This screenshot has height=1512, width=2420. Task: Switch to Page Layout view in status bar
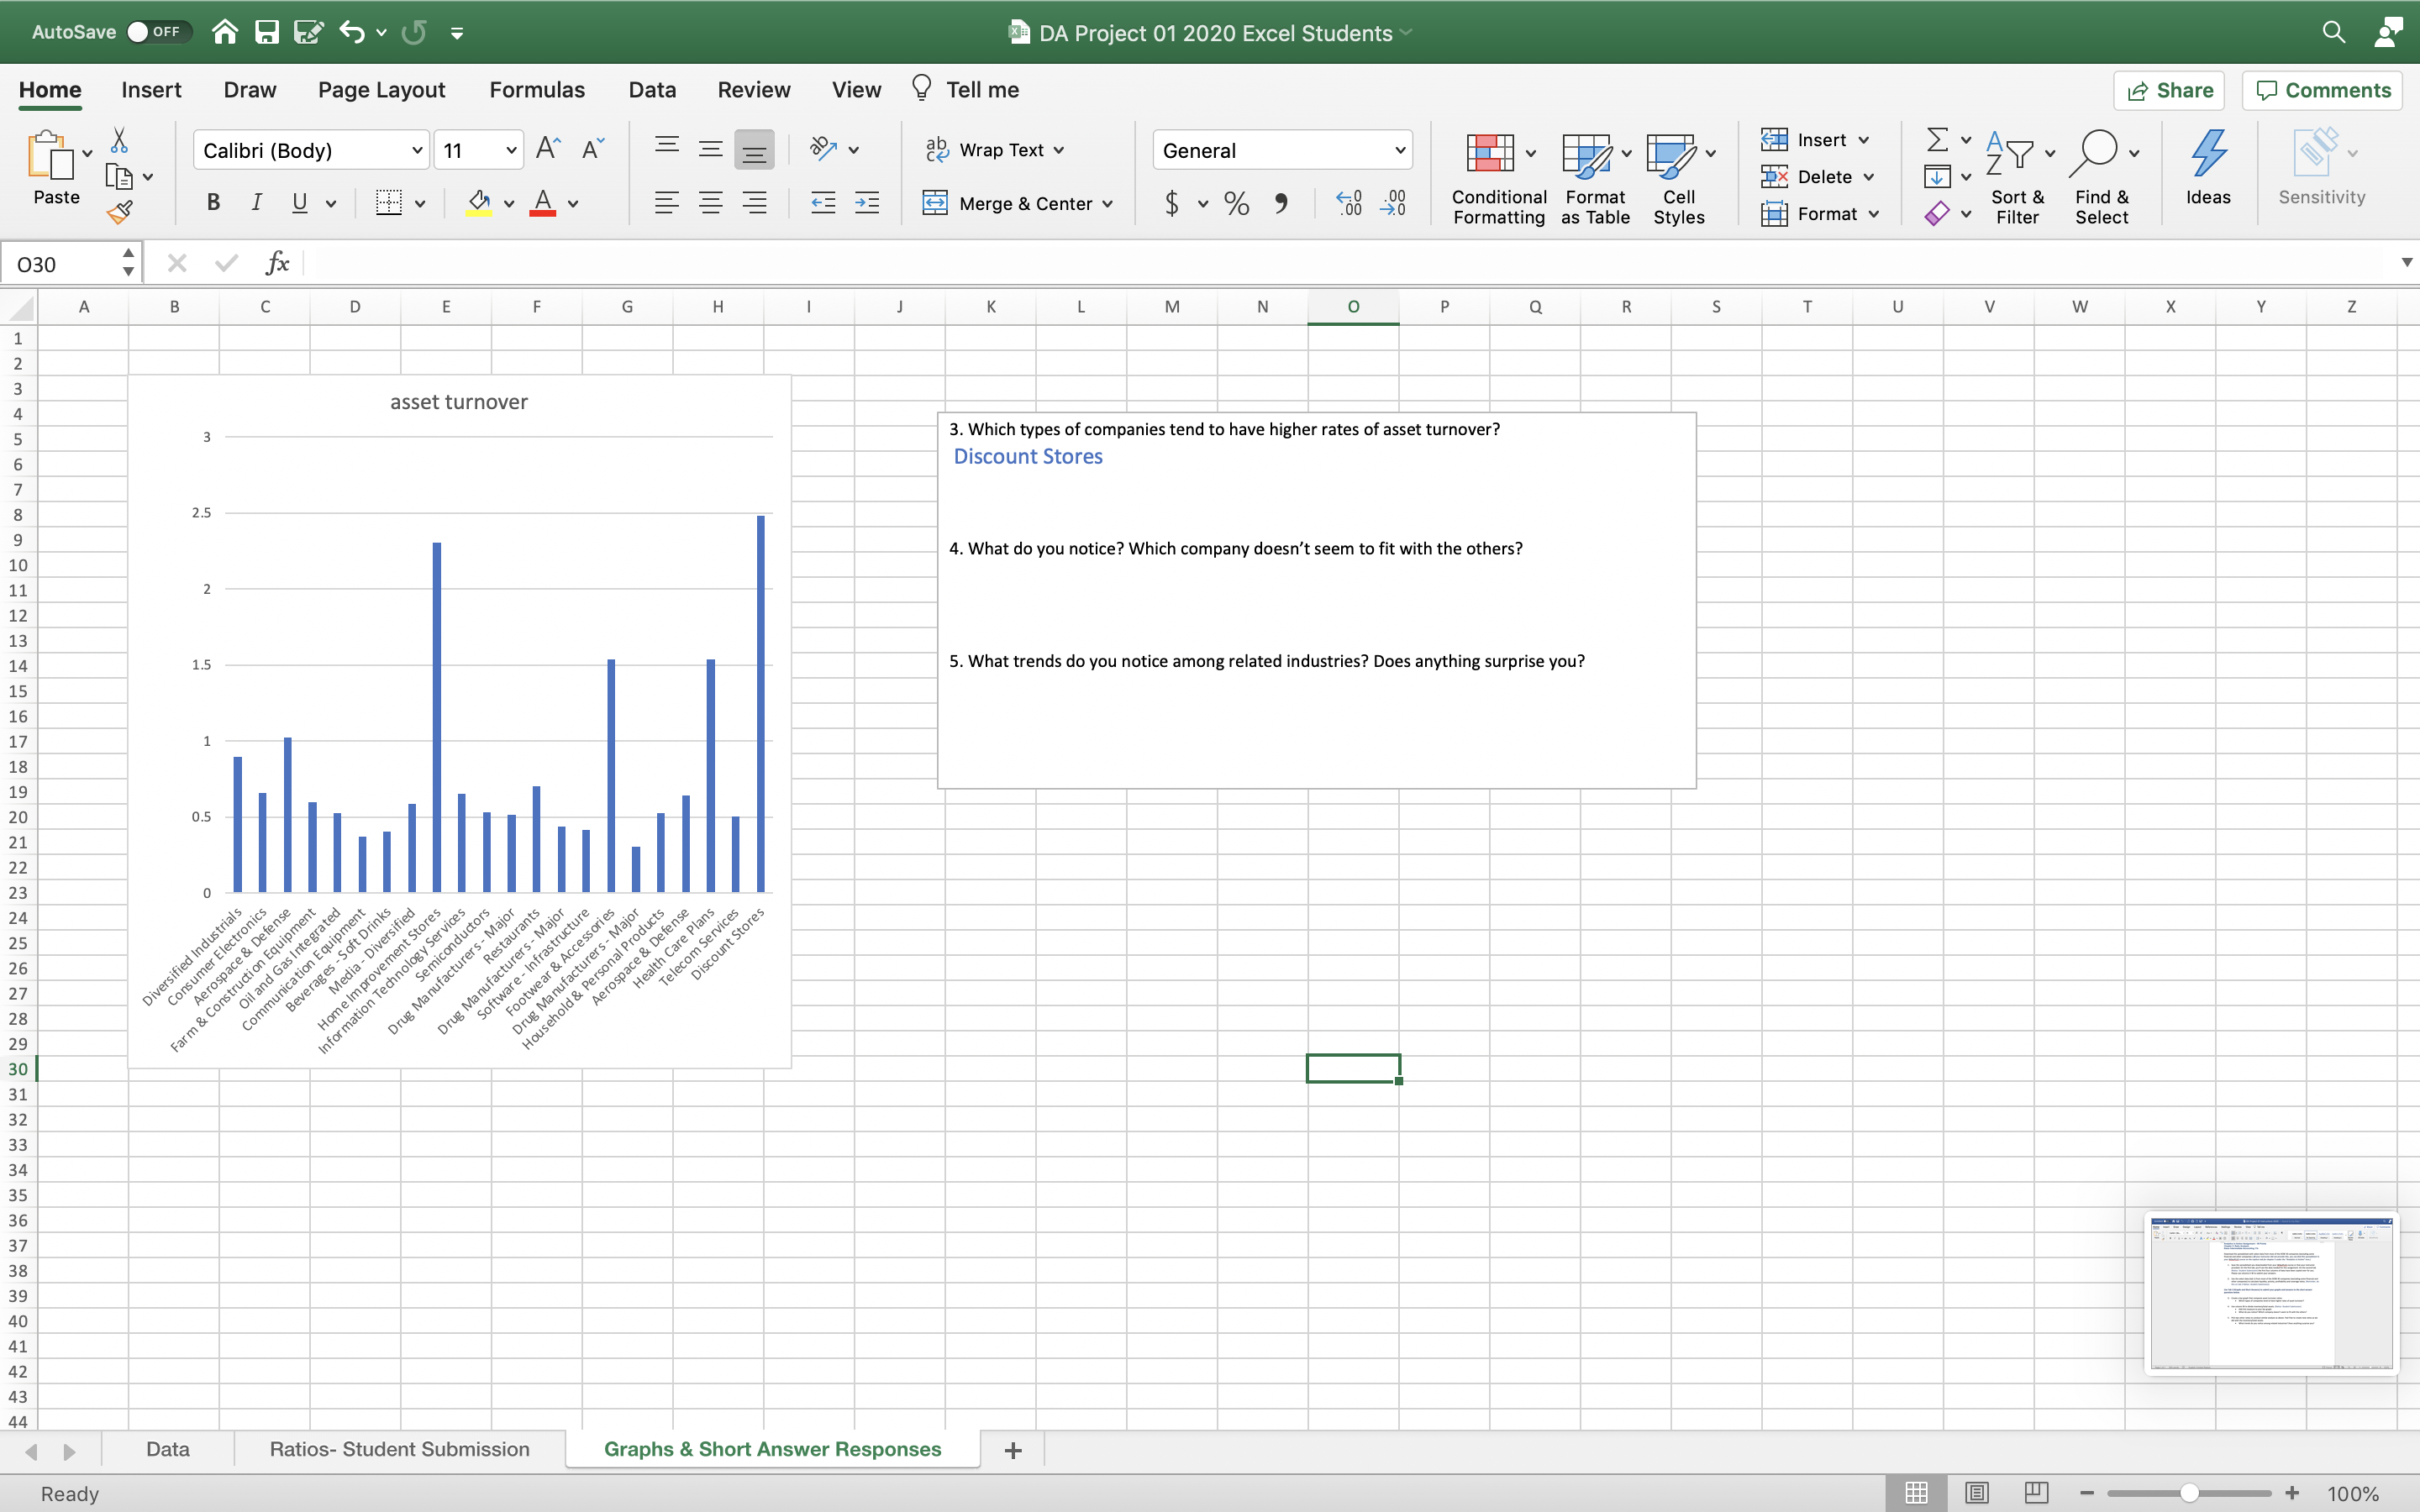[1976, 1493]
